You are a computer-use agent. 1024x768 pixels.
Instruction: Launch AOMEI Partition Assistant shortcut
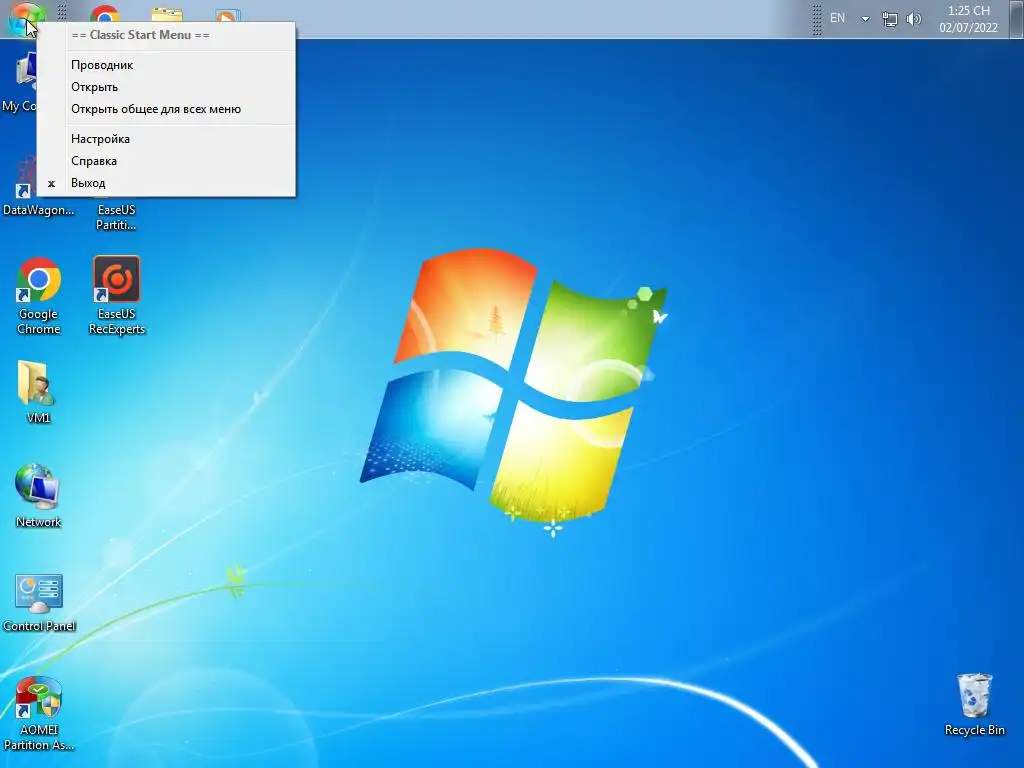pyautogui.click(x=39, y=713)
